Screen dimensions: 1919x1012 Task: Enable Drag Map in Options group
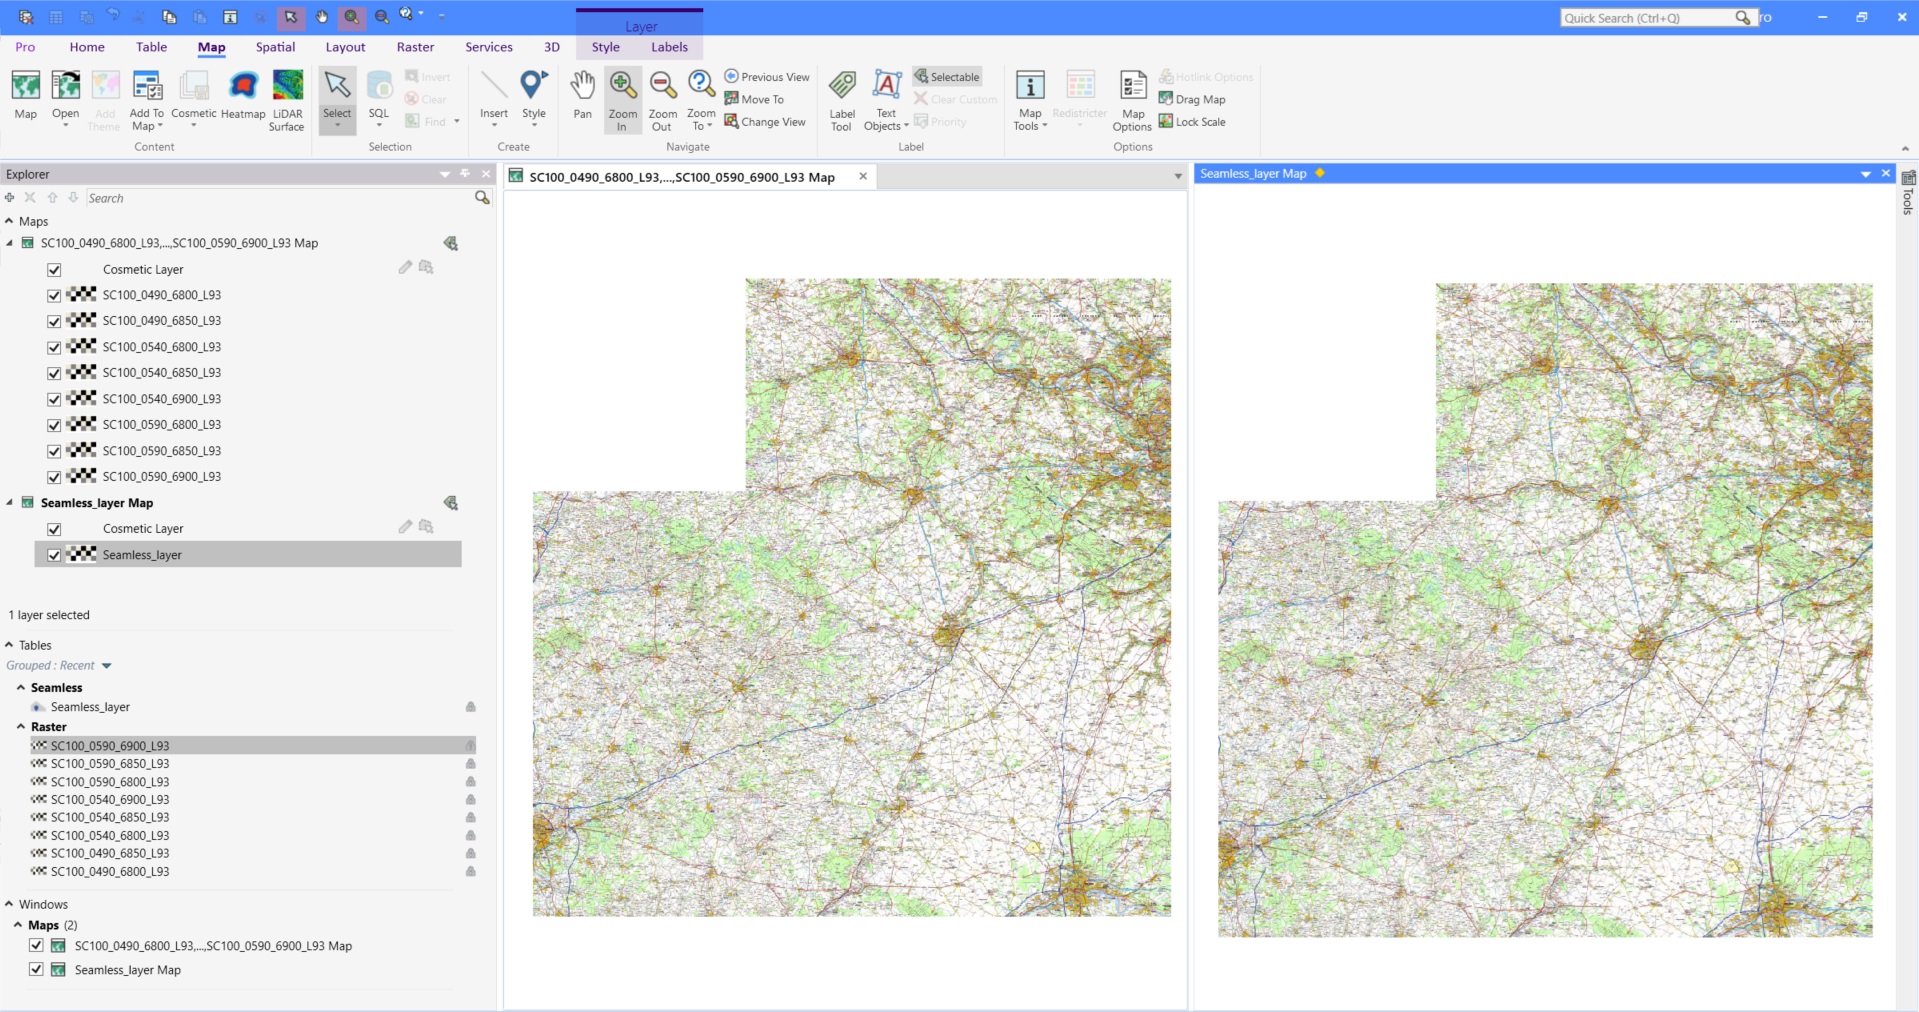click(1192, 99)
